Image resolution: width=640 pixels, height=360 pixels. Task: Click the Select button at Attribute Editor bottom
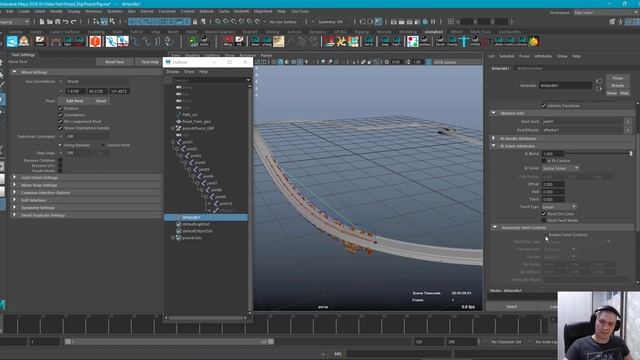click(511, 307)
